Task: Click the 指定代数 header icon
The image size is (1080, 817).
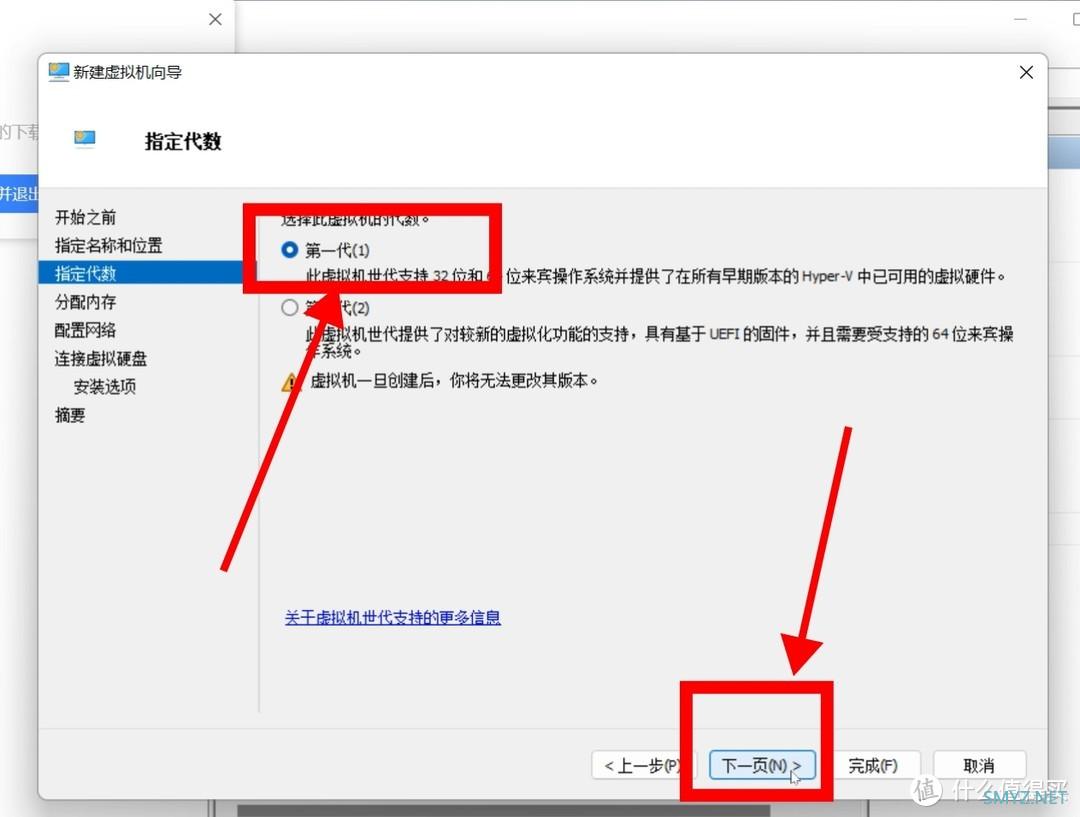Action: [x=85, y=139]
